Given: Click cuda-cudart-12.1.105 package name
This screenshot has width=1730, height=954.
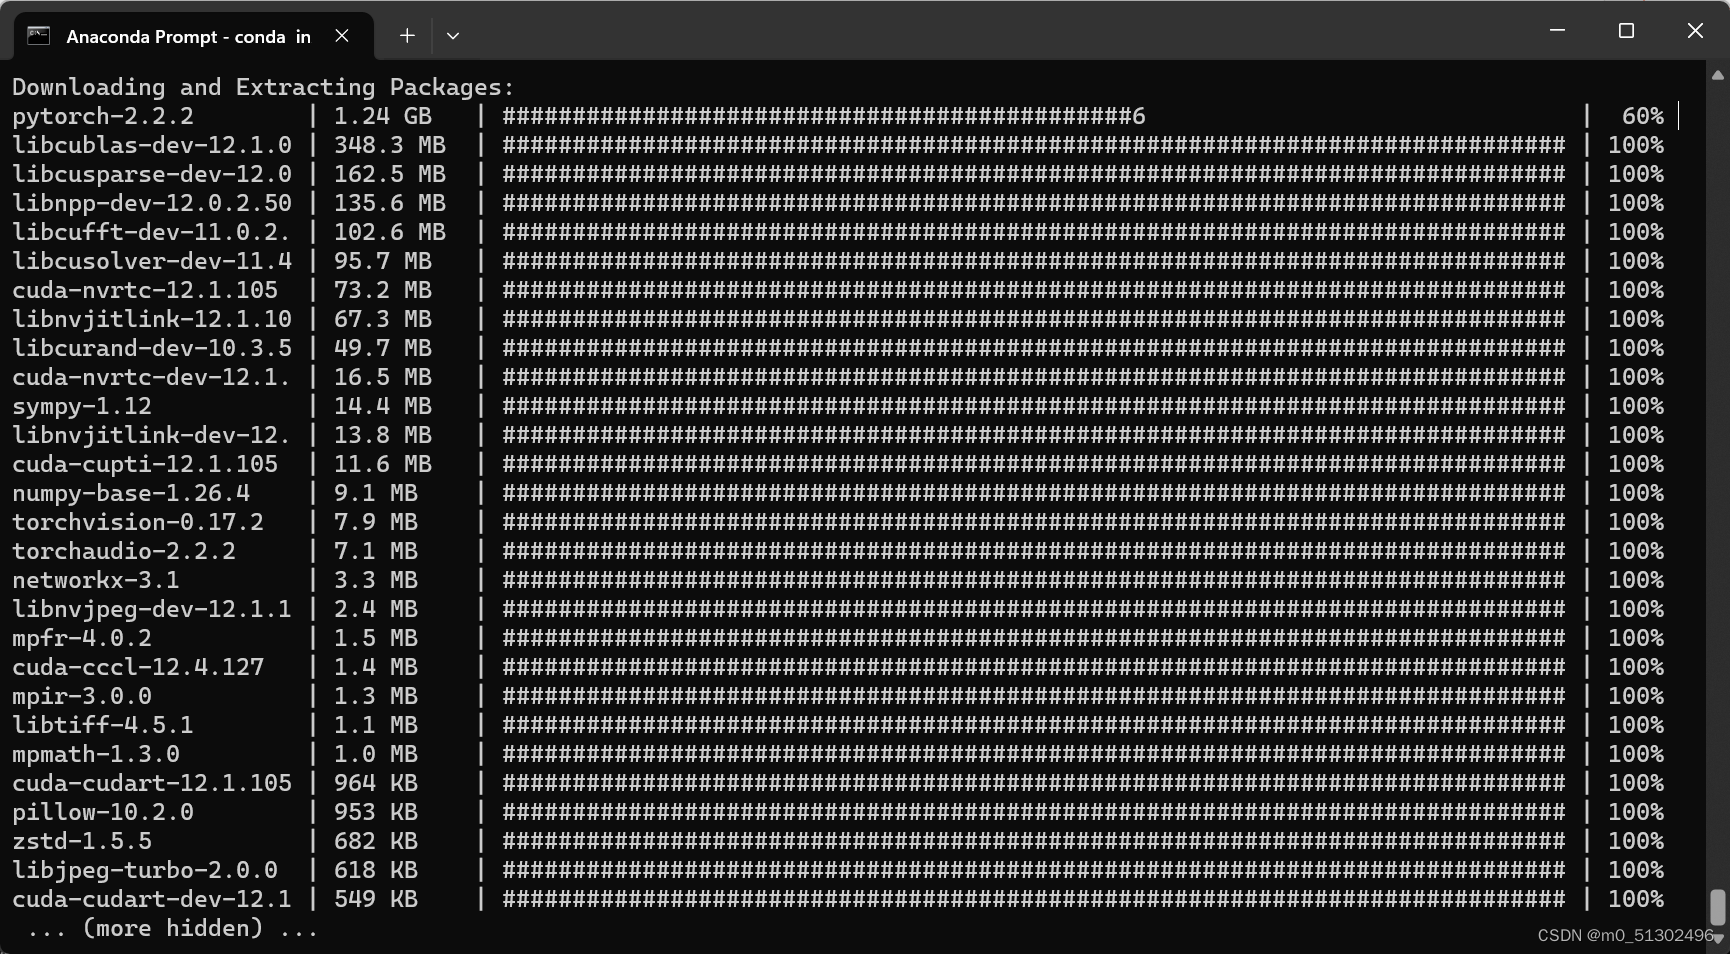Looking at the screenshot, I should [152, 783].
